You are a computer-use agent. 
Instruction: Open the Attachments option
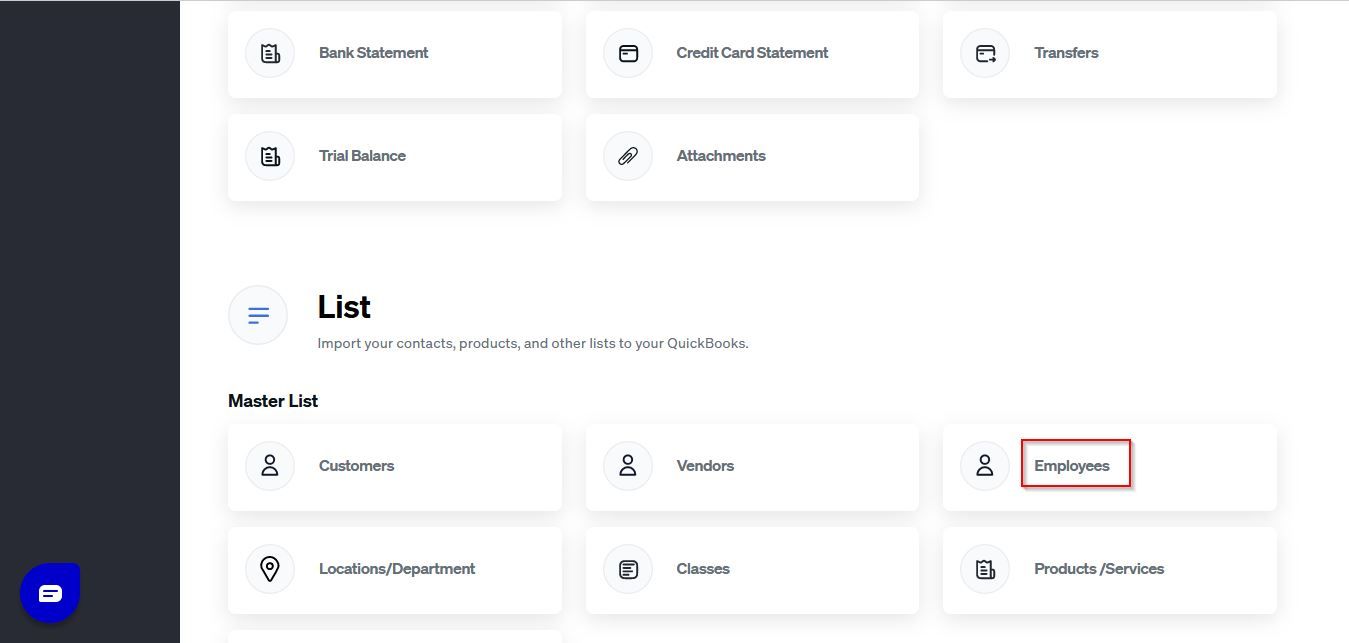pos(752,157)
